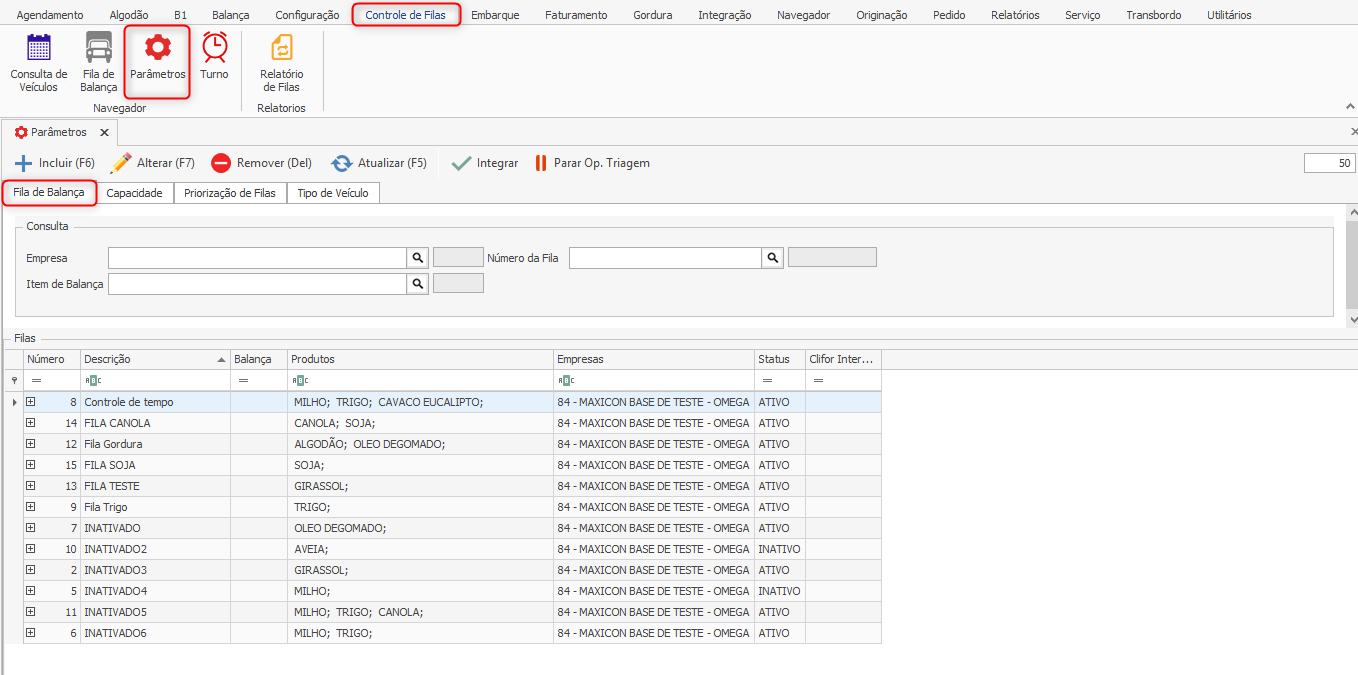The width and height of the screenshot is (1358, 675).
Task: Open Fila de Balança truck icon
Action: (x=99, y=48)
